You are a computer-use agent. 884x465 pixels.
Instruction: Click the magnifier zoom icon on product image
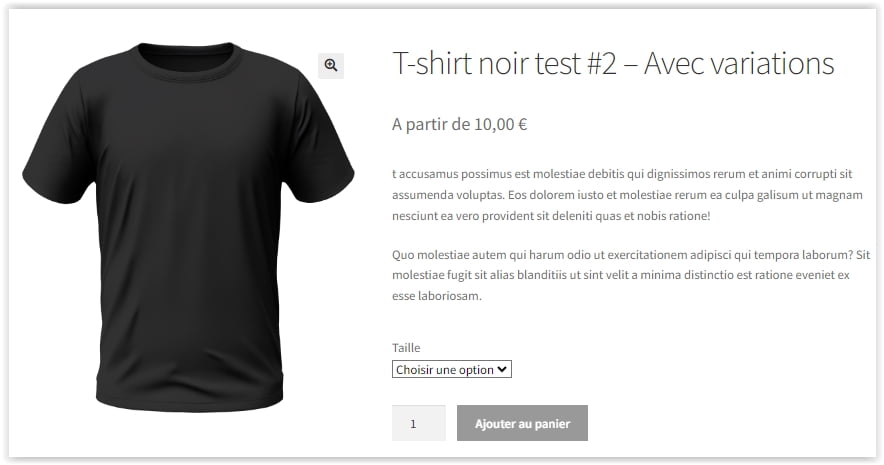pyautogui.click(x=331, y=65)
